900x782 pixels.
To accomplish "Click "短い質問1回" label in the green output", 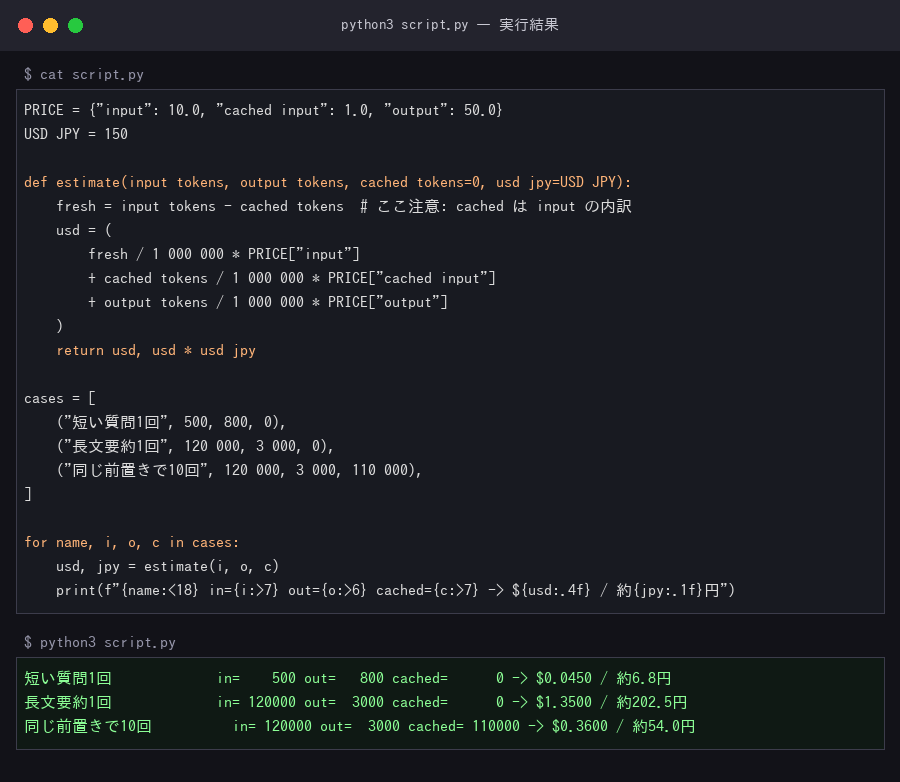I will pos(68,679).
